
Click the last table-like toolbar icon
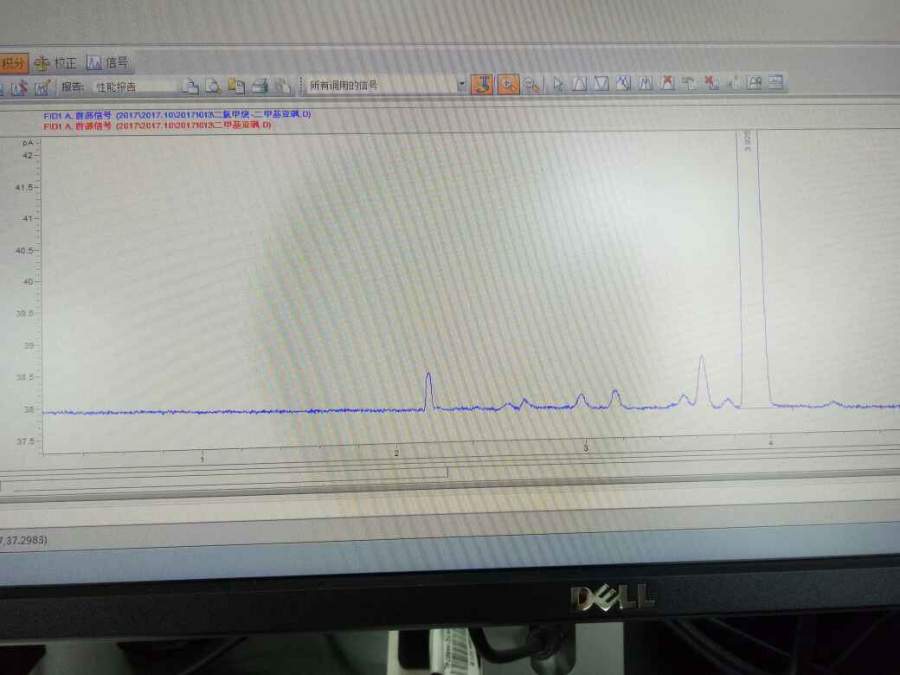(775, 82)
